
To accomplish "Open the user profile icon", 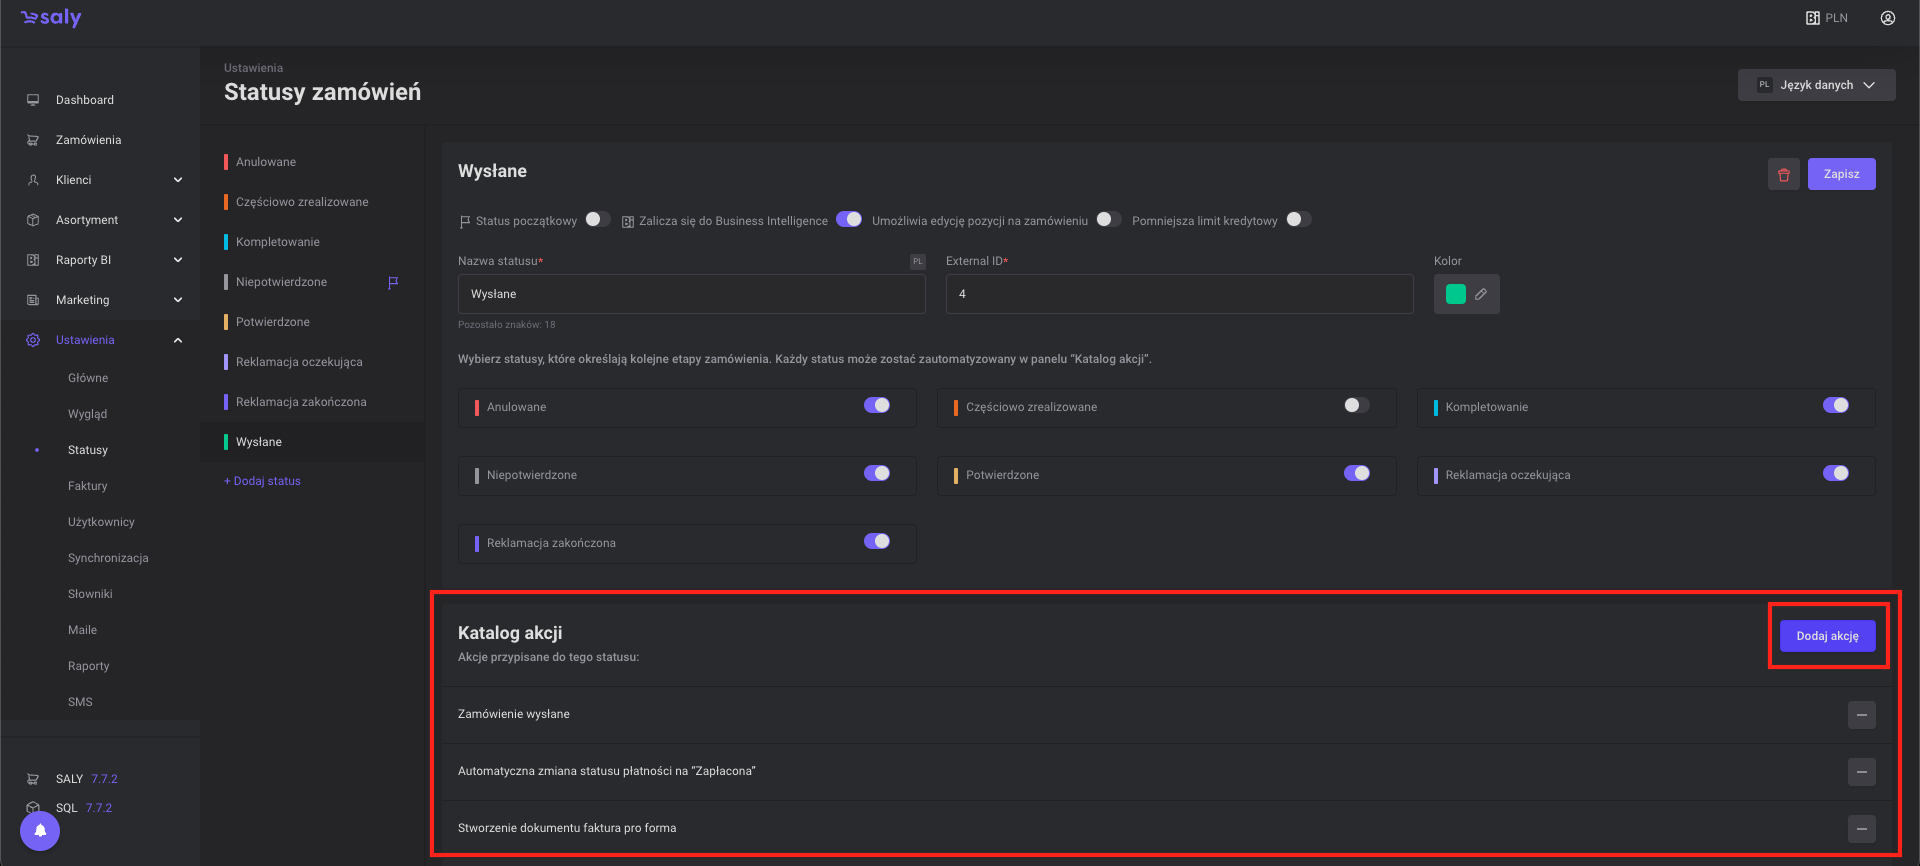I will click(1887, 18).
